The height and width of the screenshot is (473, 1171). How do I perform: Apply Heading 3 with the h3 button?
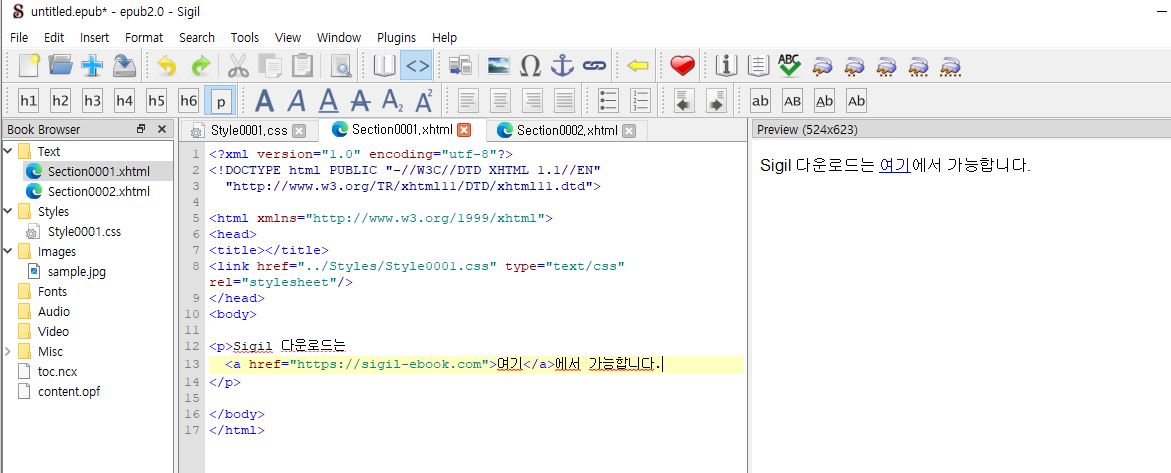(x=93, y=101)
